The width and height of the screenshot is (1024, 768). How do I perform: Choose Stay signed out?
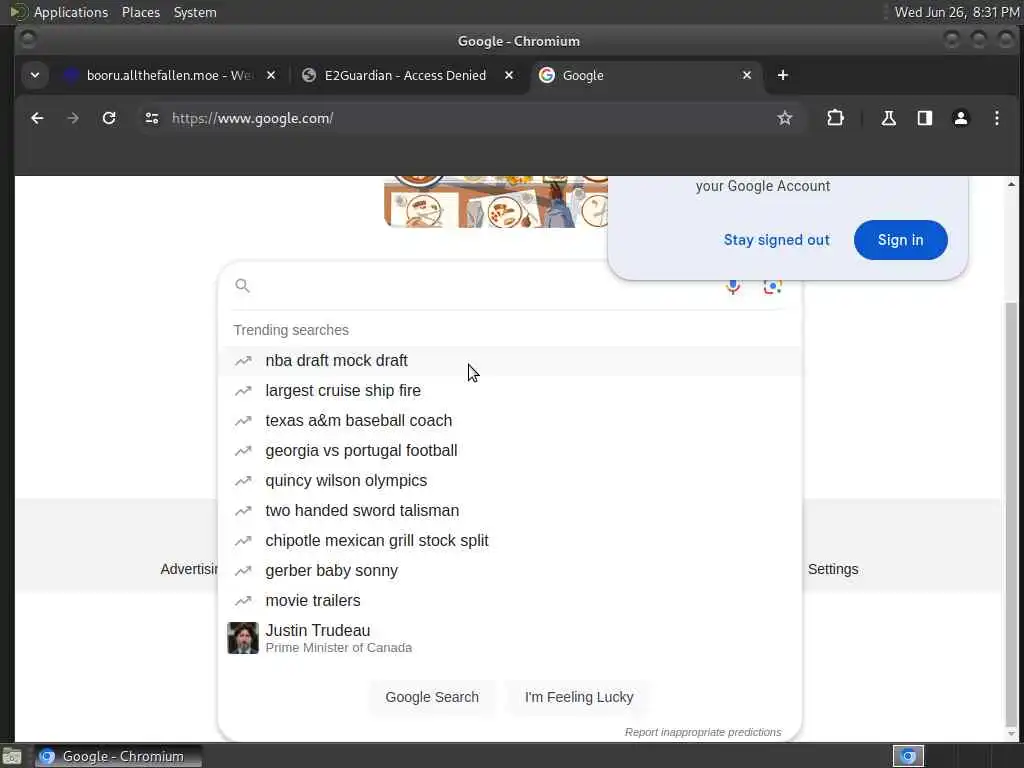[776, 240]
